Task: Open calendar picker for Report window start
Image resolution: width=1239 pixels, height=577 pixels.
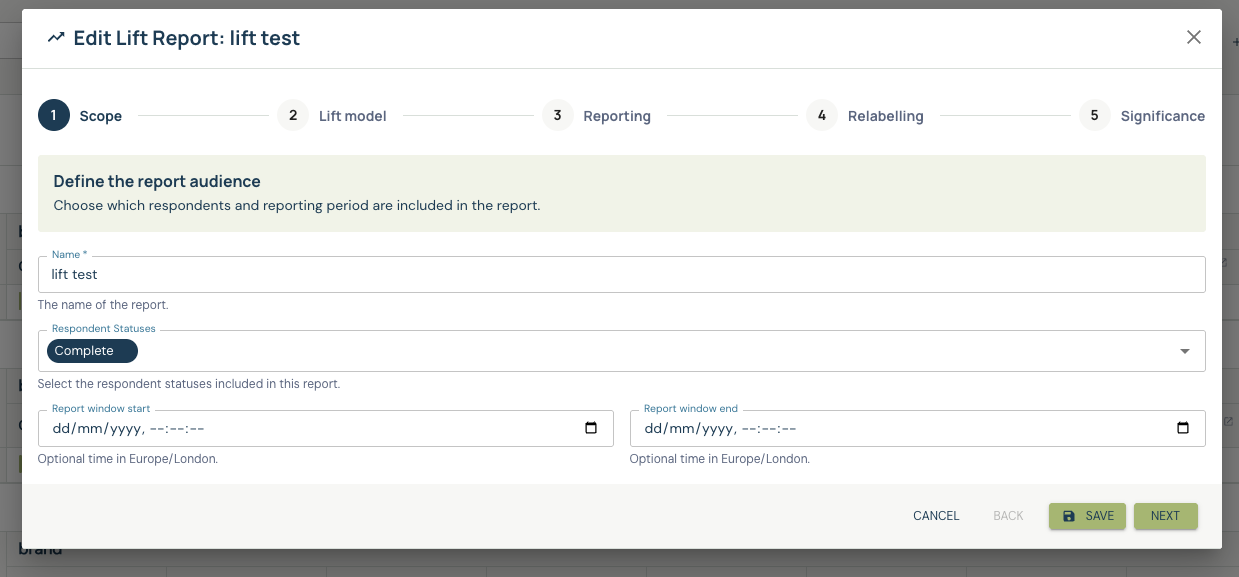Action: point(591,428)
